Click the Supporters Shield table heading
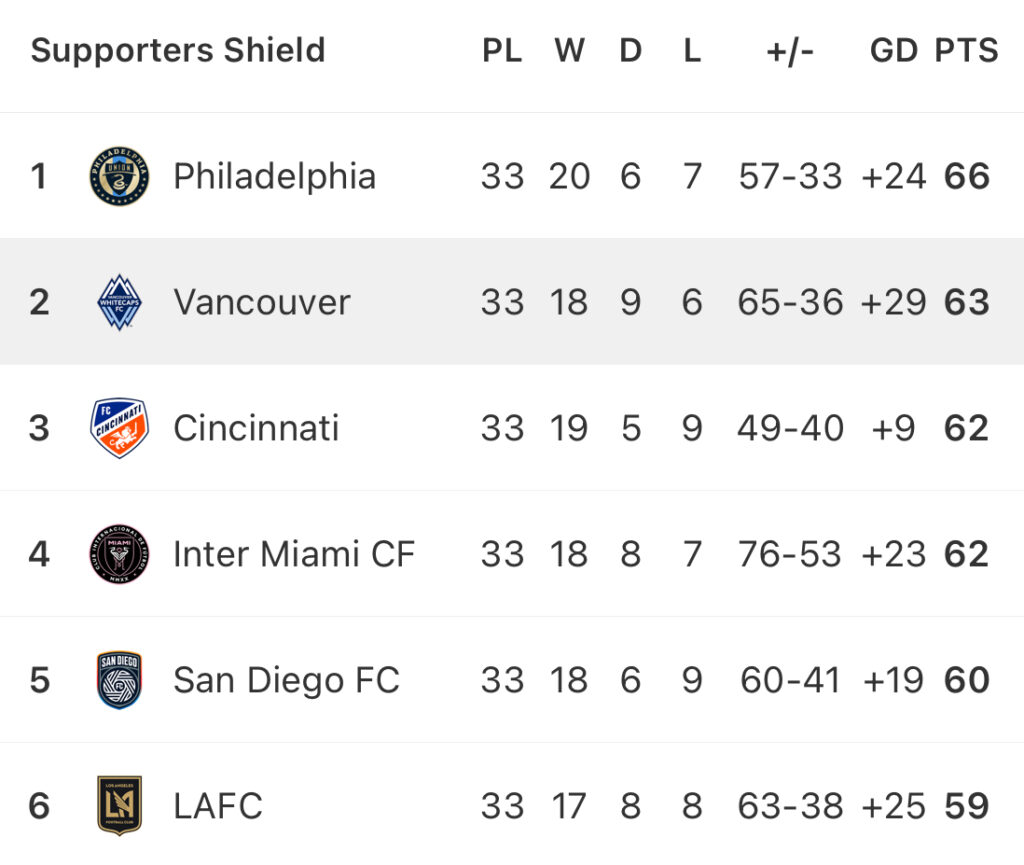Screen dimensions: 1024x865 pyautogui.click(x=178, y=50)
